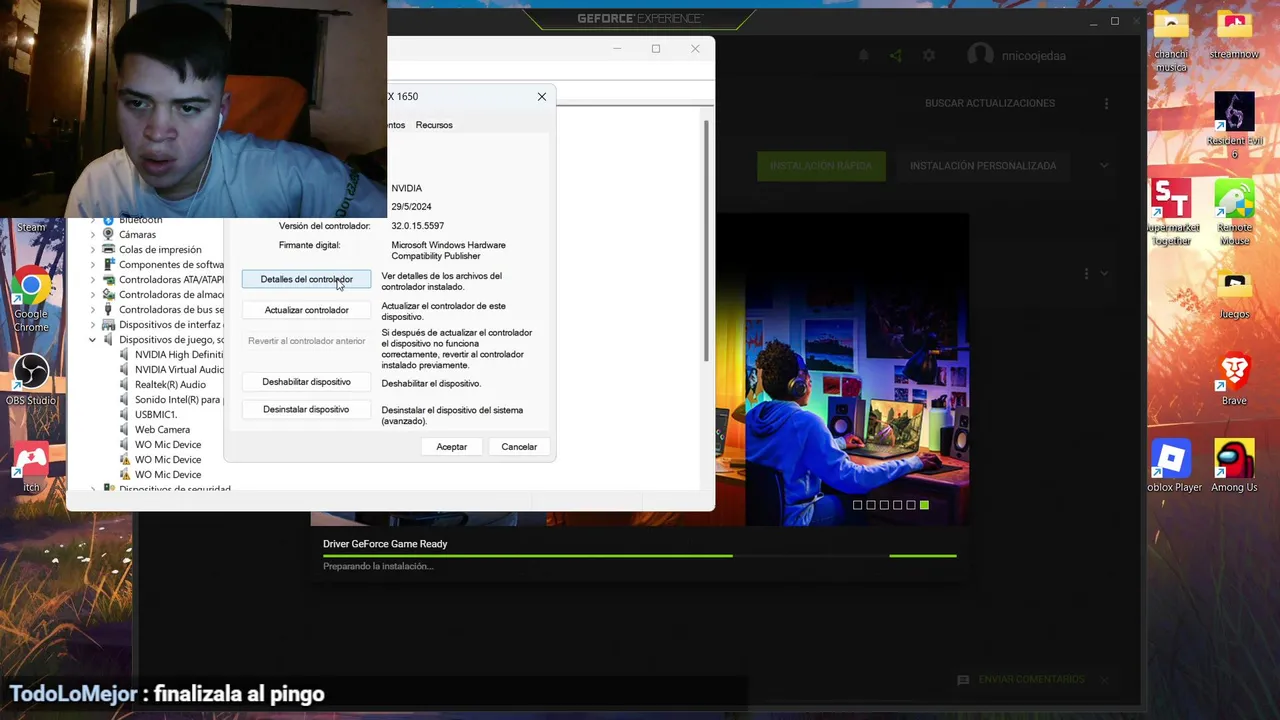Click the Driver GeForce Game Ready title
The image size is (1280, 720).
coord(385,544)
